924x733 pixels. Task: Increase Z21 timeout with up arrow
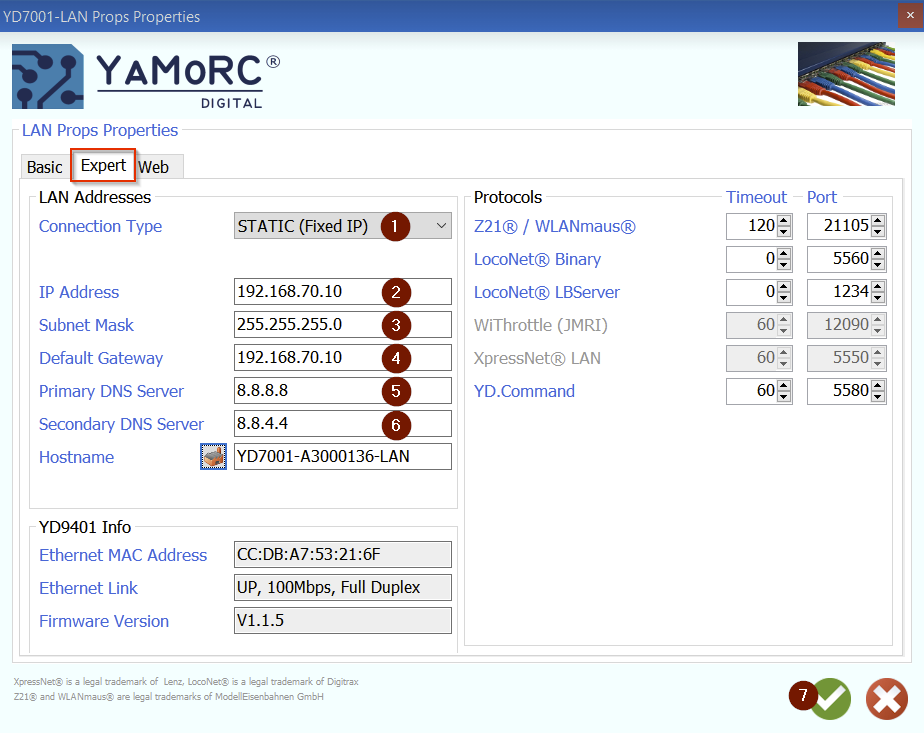point(784,220)
